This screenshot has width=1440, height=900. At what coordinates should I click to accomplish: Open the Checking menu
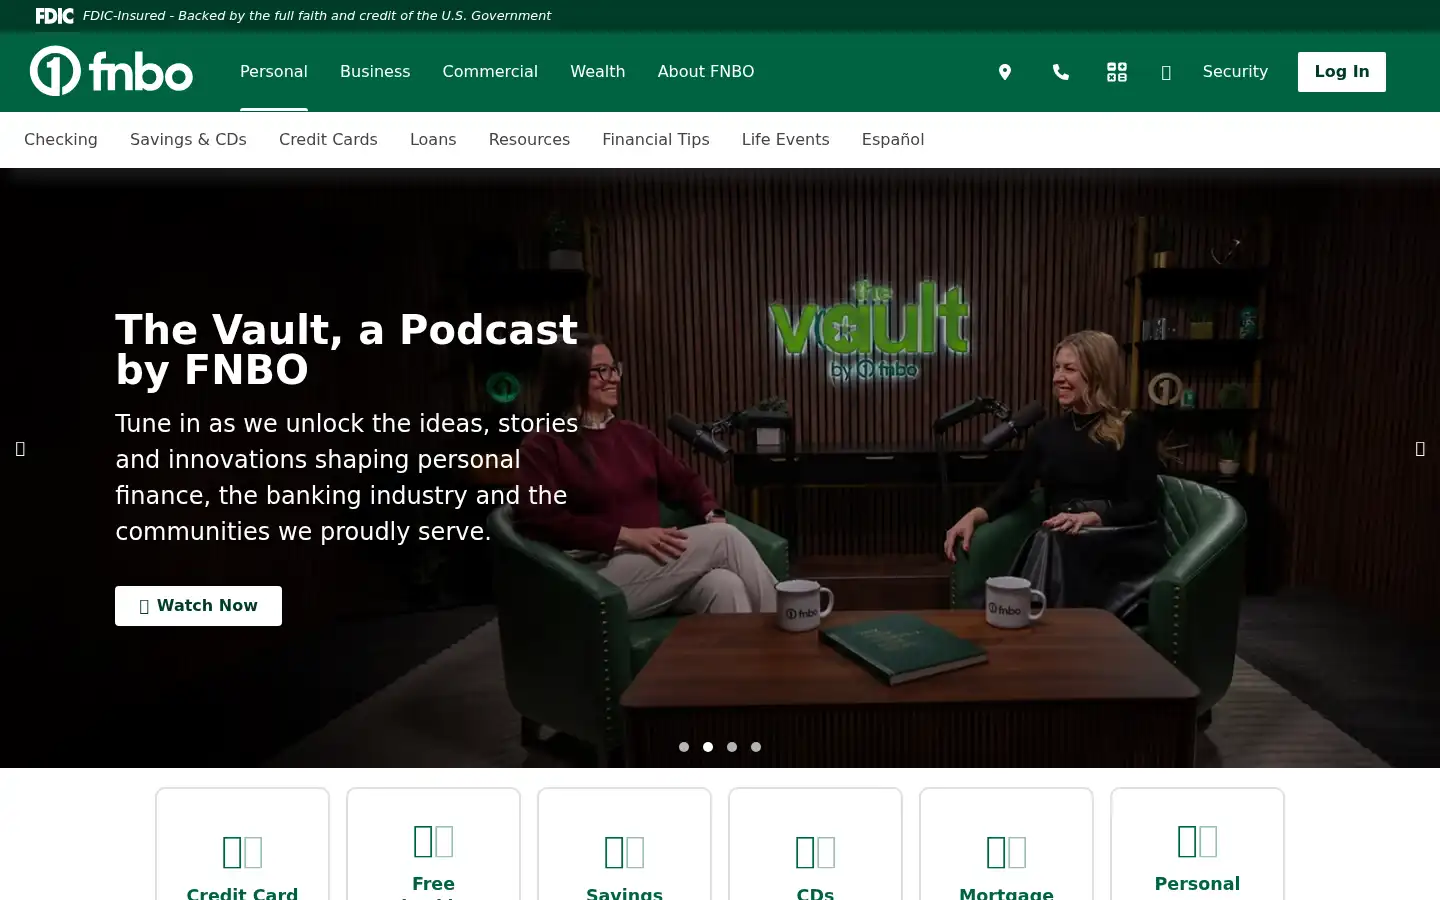(x=61, y=140)
